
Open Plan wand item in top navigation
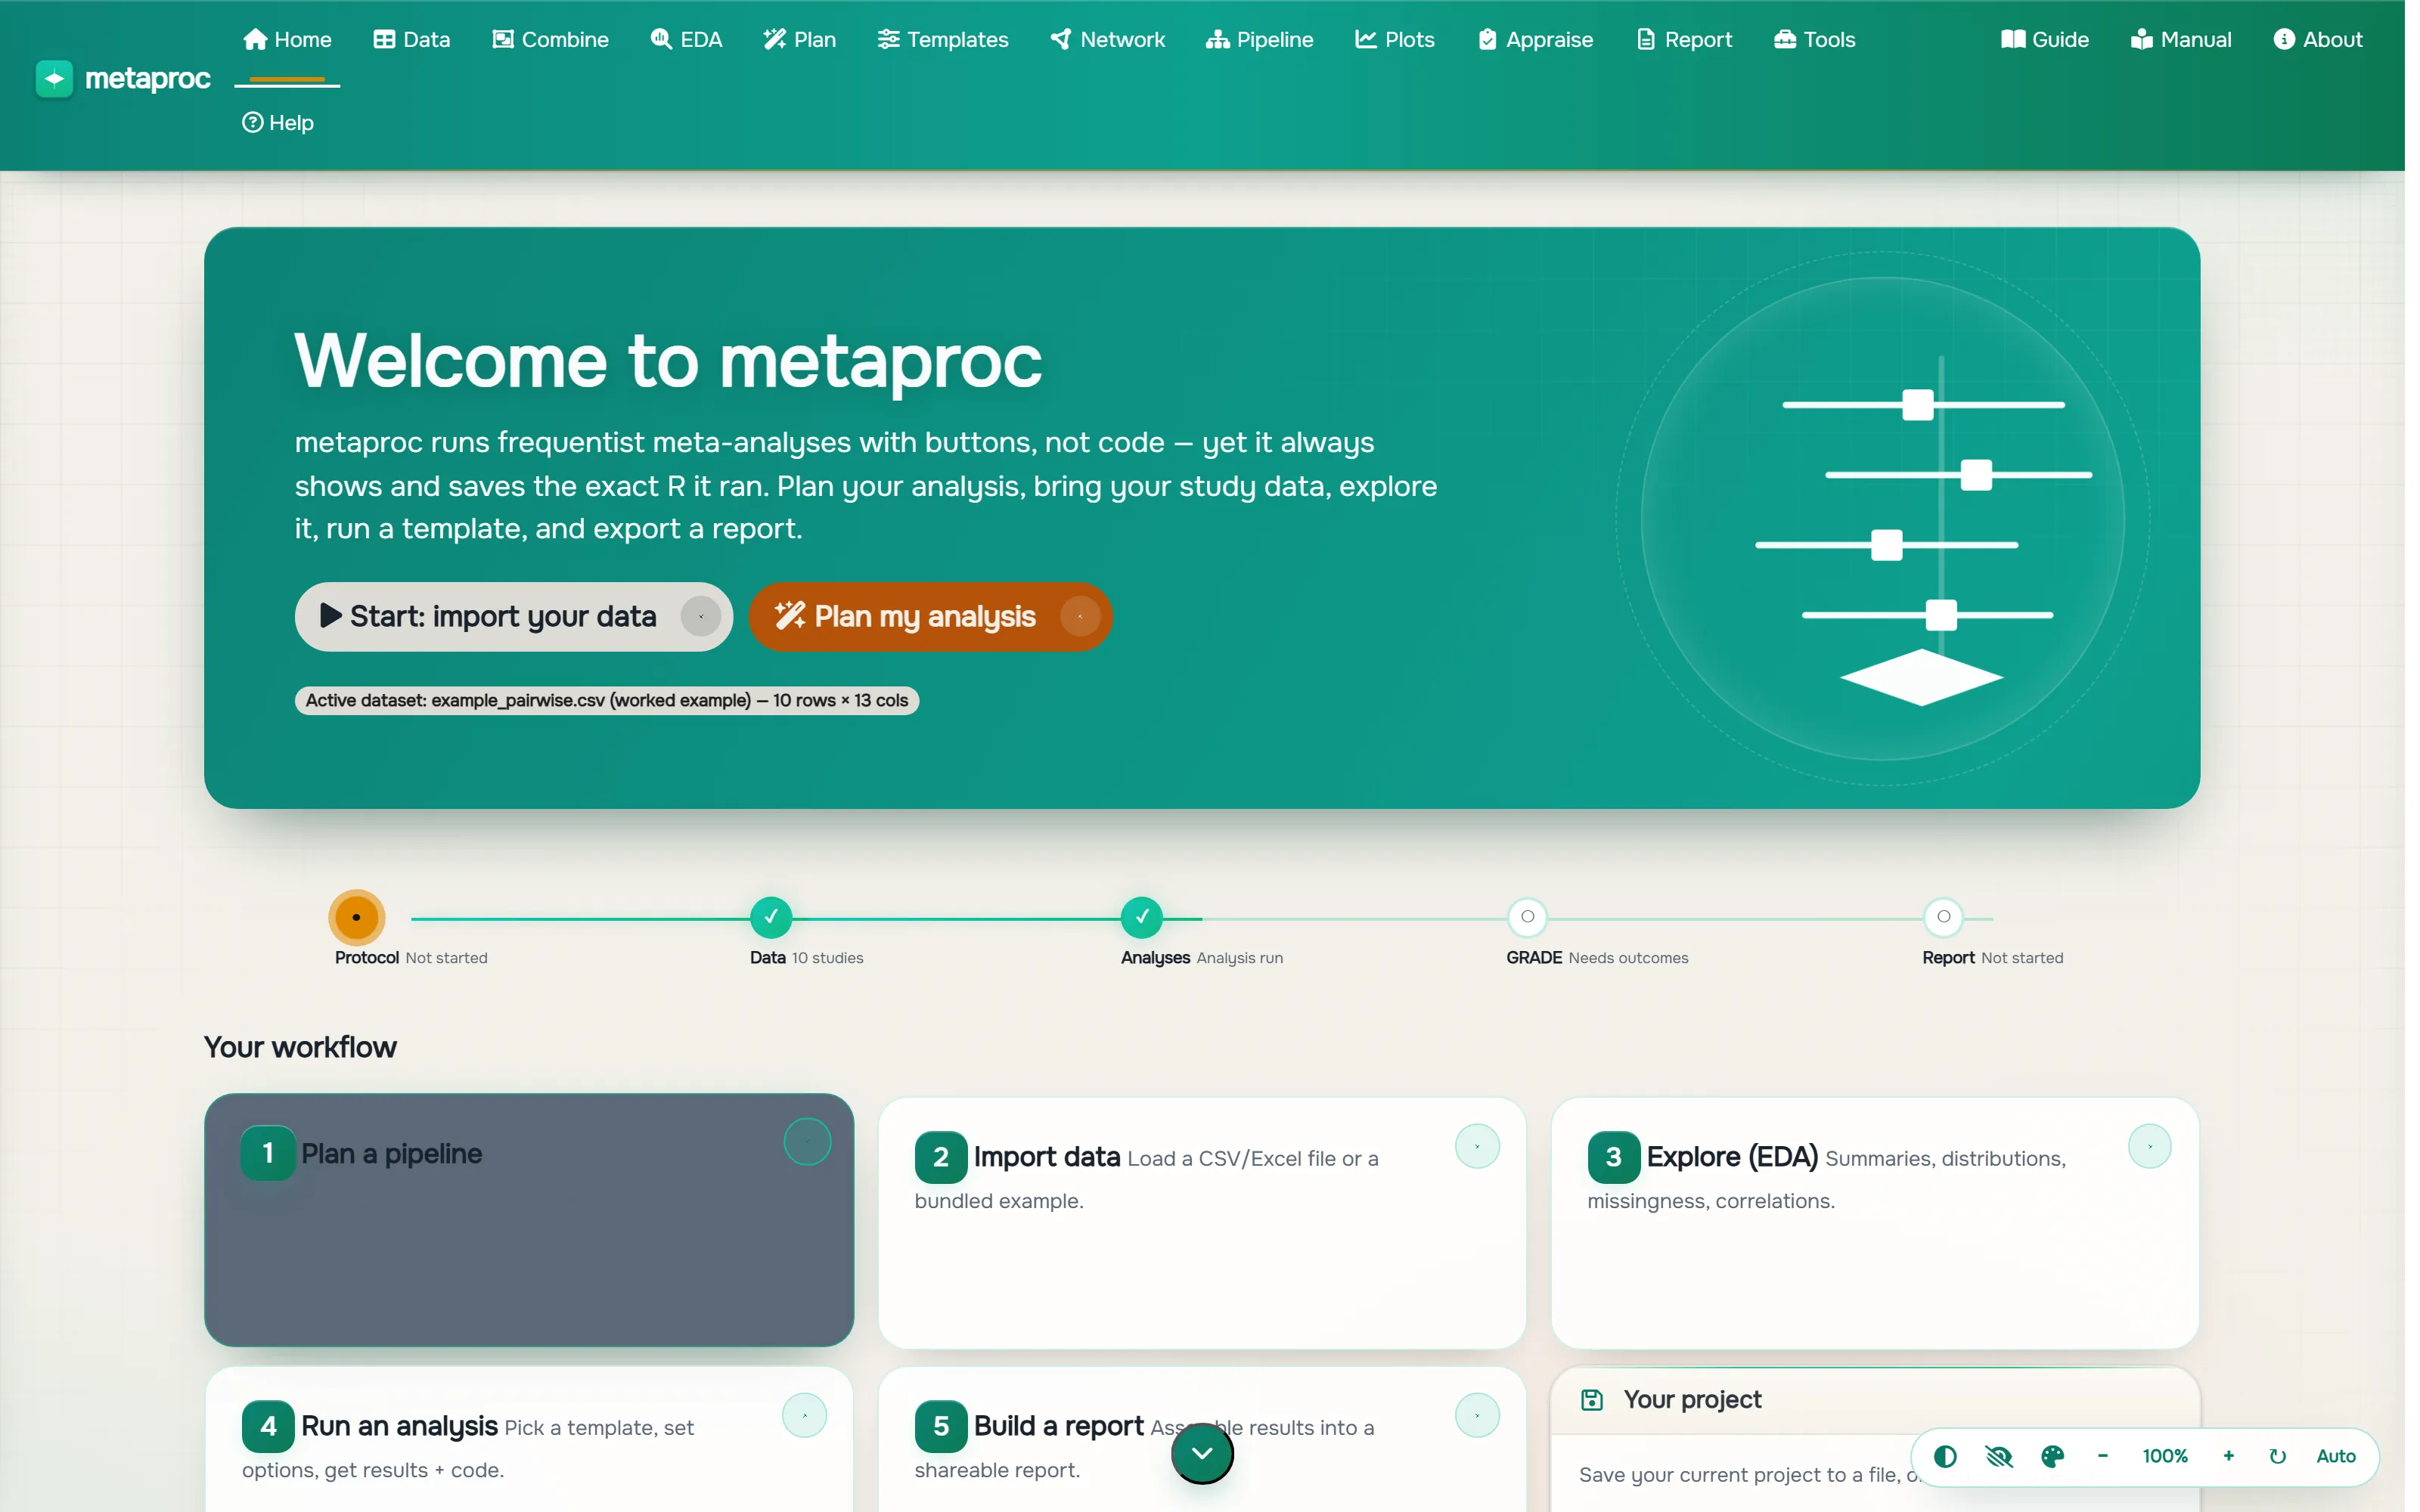[799, 39]
